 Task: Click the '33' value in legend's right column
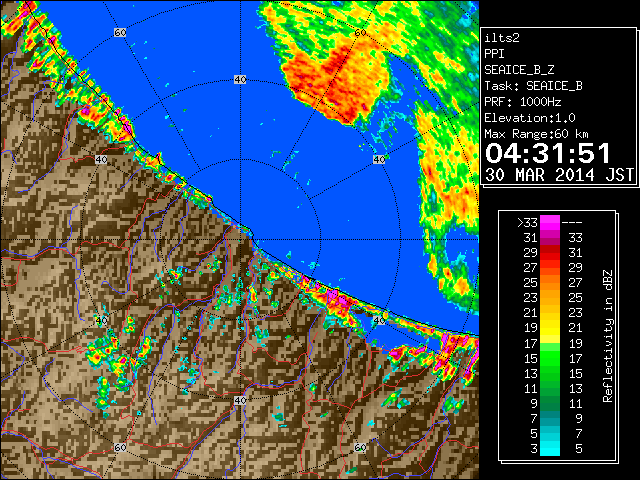(x=575, y=238)
